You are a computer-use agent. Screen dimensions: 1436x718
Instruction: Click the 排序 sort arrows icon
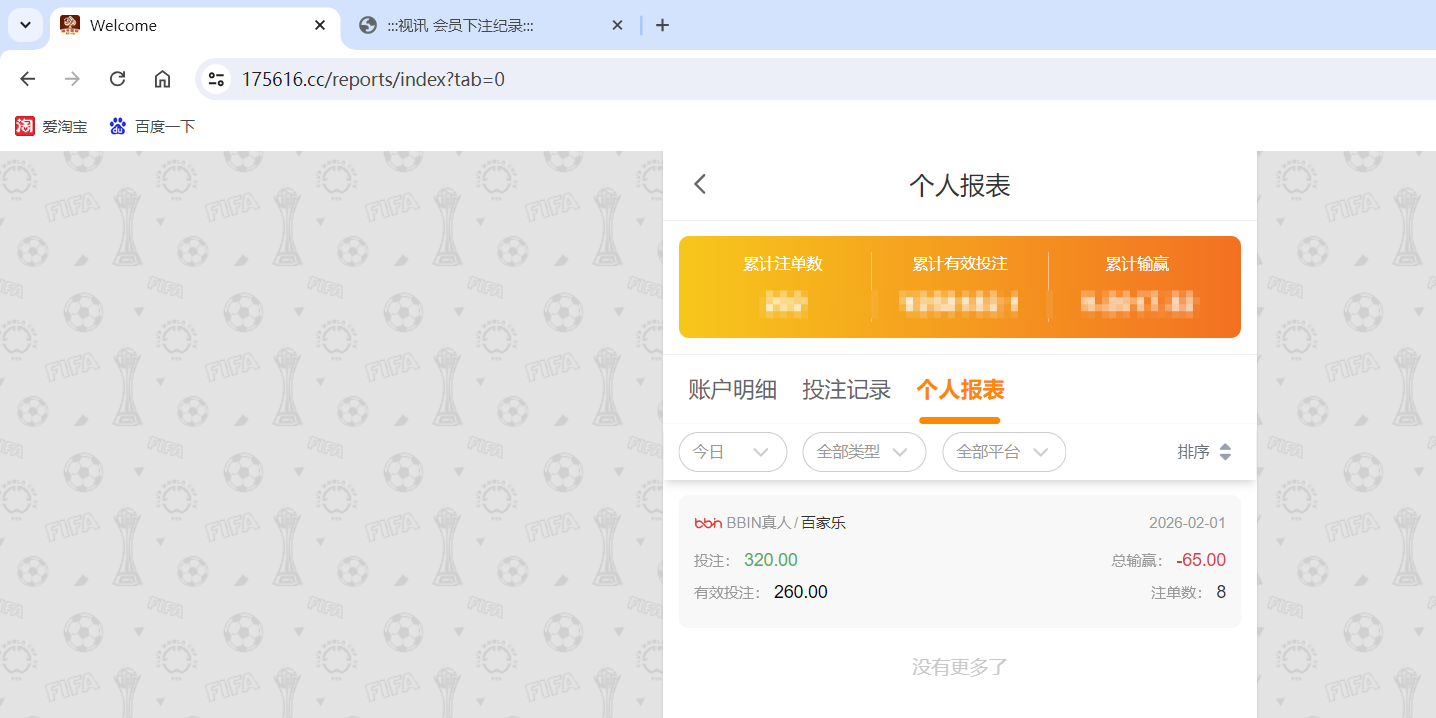click(1226, 452)
